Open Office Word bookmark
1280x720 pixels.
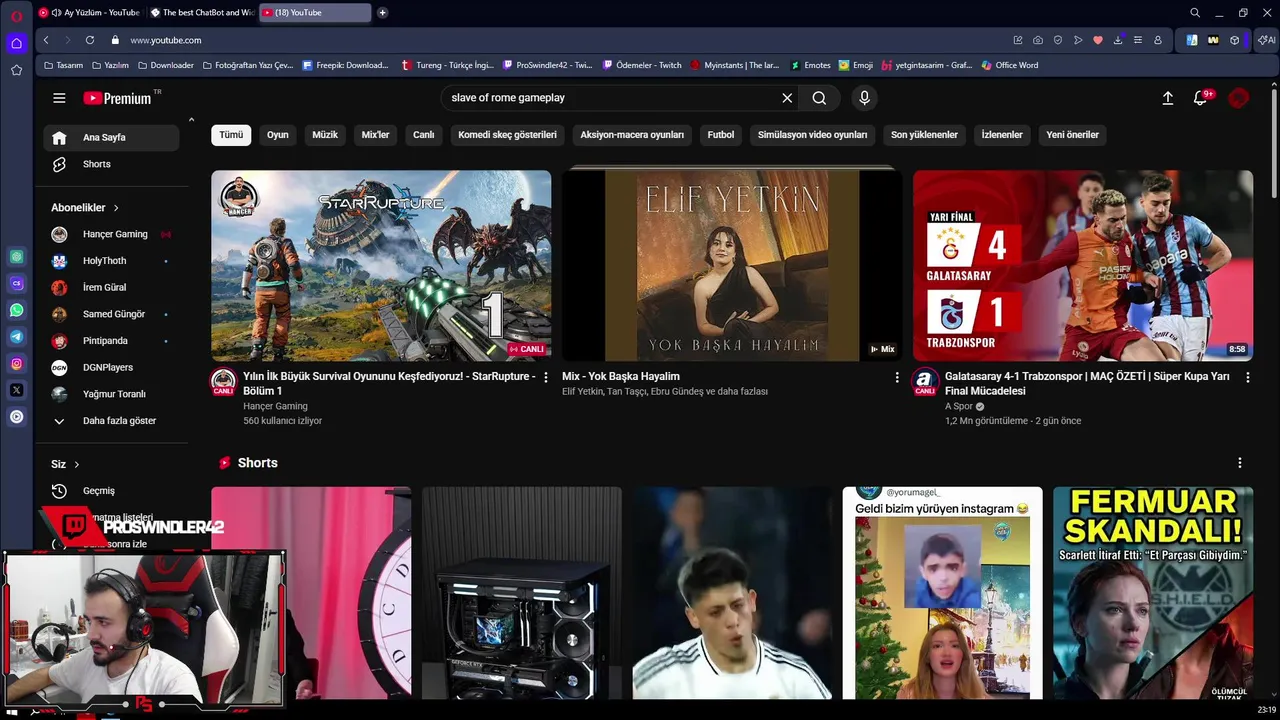click(x=1010, y=65)
